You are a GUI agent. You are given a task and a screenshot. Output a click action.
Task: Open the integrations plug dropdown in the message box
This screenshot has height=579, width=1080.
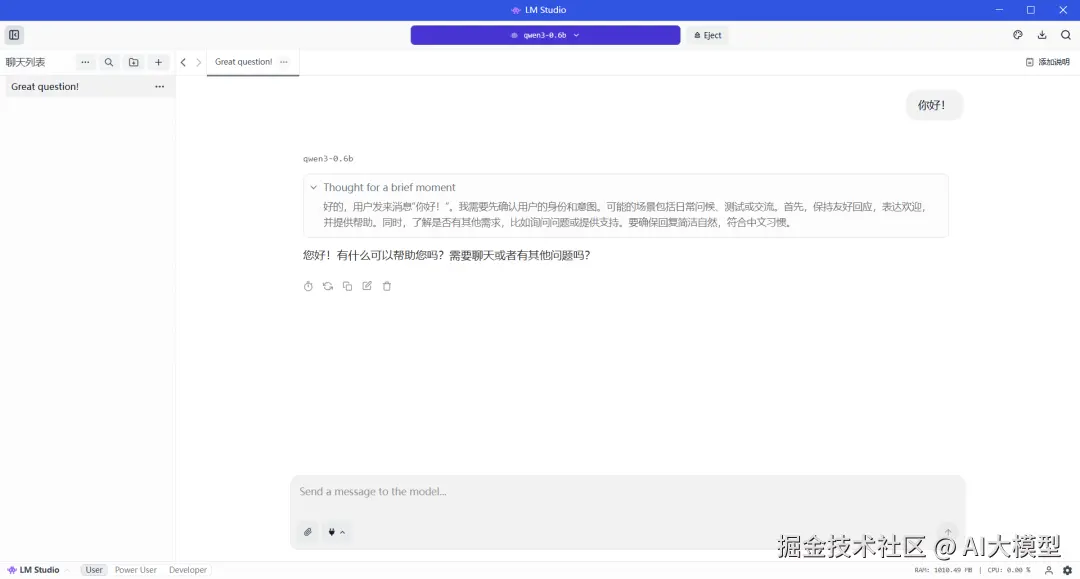click(x=336, y=532)
